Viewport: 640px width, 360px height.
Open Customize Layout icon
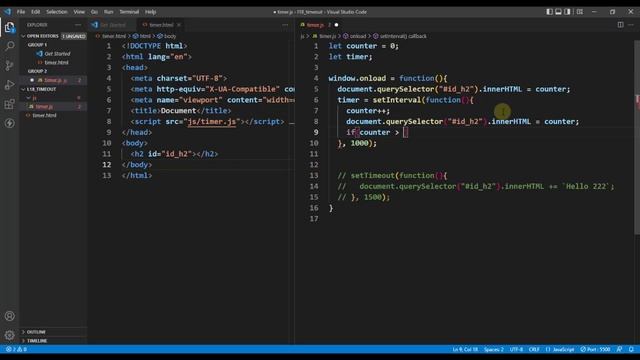point(580,12)
